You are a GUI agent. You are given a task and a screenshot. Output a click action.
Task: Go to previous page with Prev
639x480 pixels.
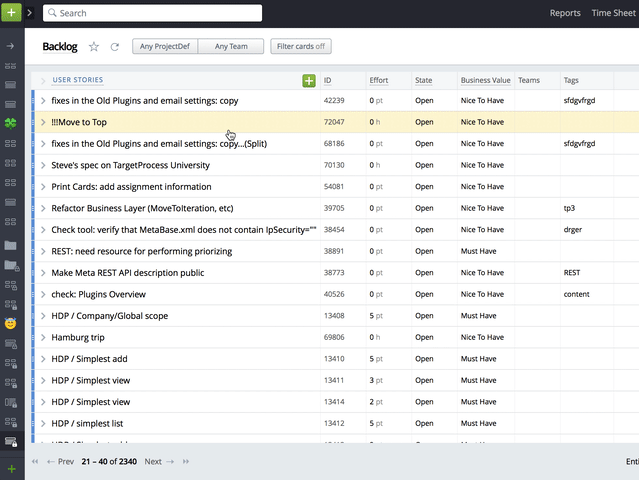pos(60,461)
